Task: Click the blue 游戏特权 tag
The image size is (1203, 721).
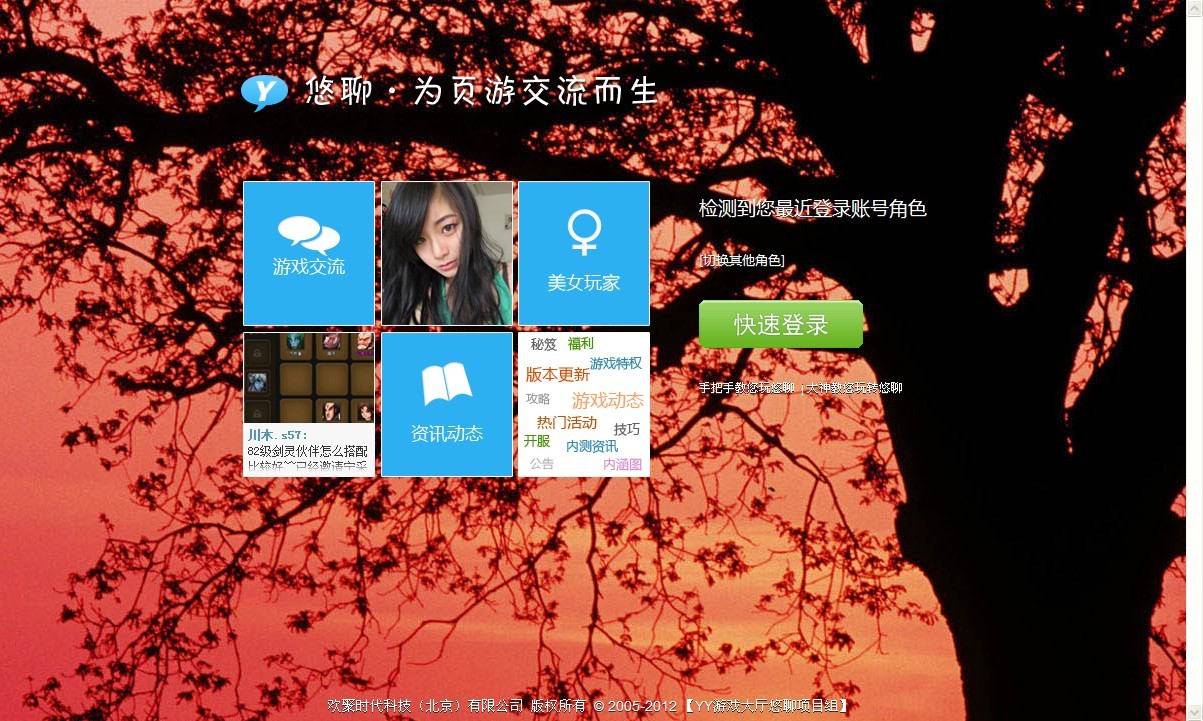Action: pos(616,363)
